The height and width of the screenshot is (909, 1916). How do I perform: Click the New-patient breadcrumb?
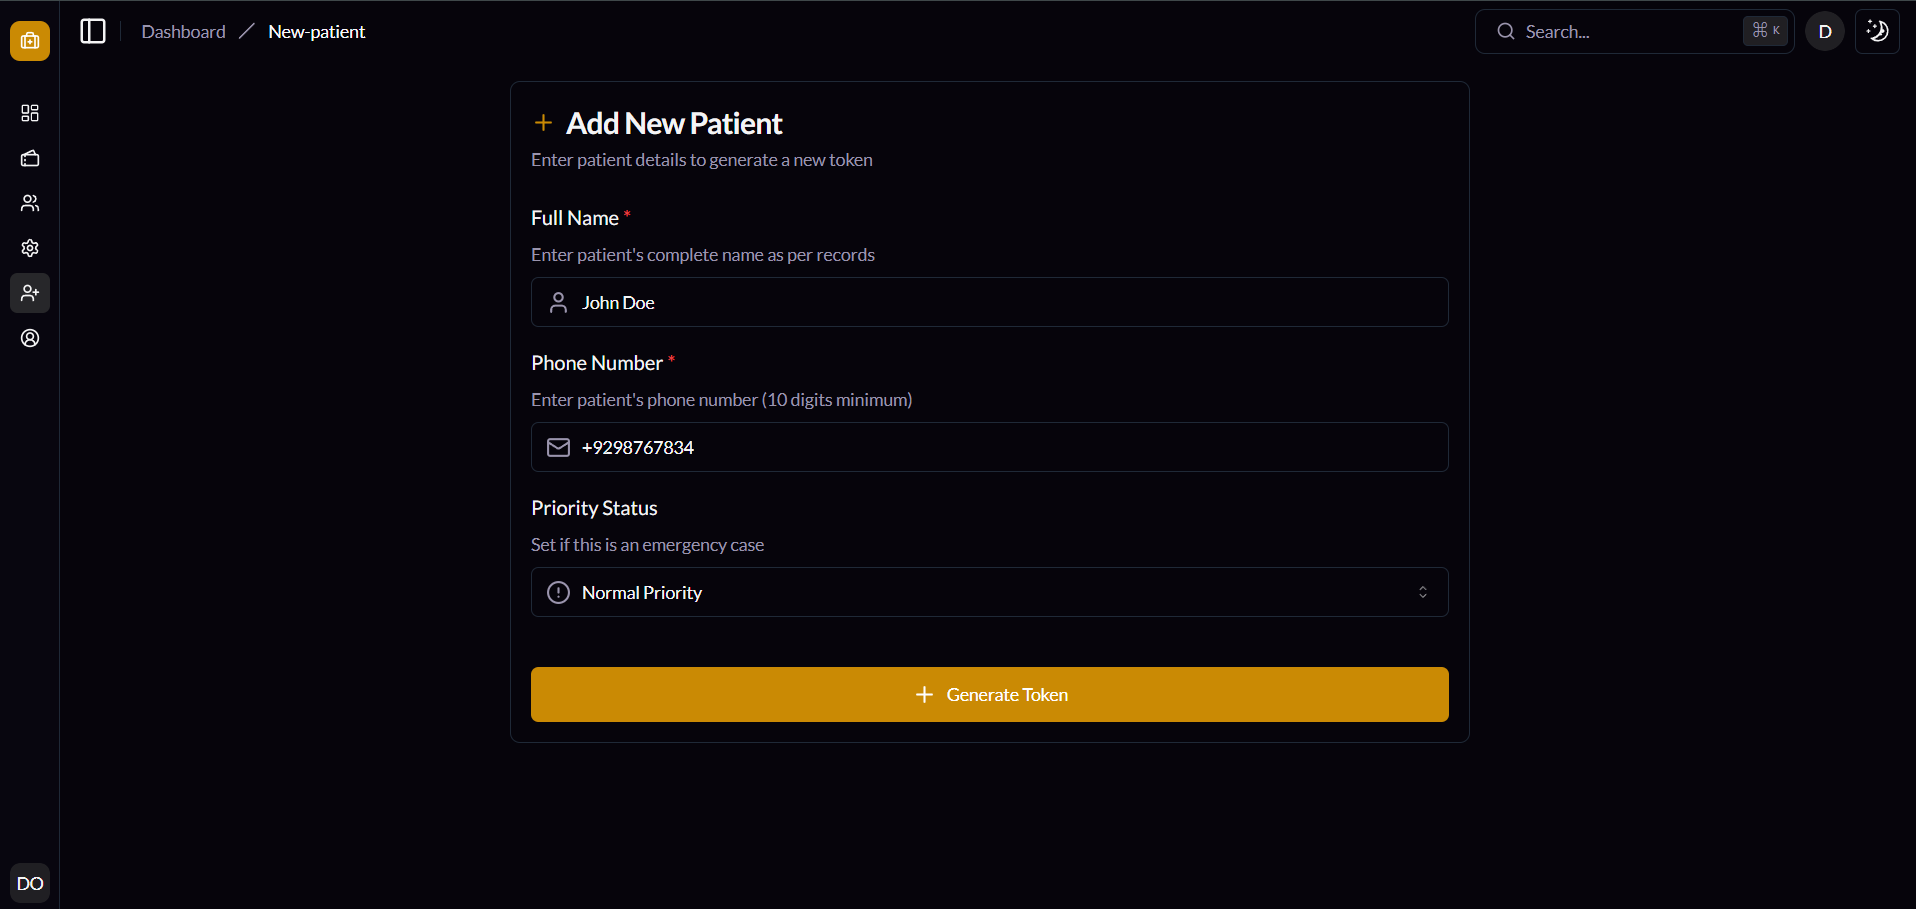pyautogui.click(x=316, y=32)
